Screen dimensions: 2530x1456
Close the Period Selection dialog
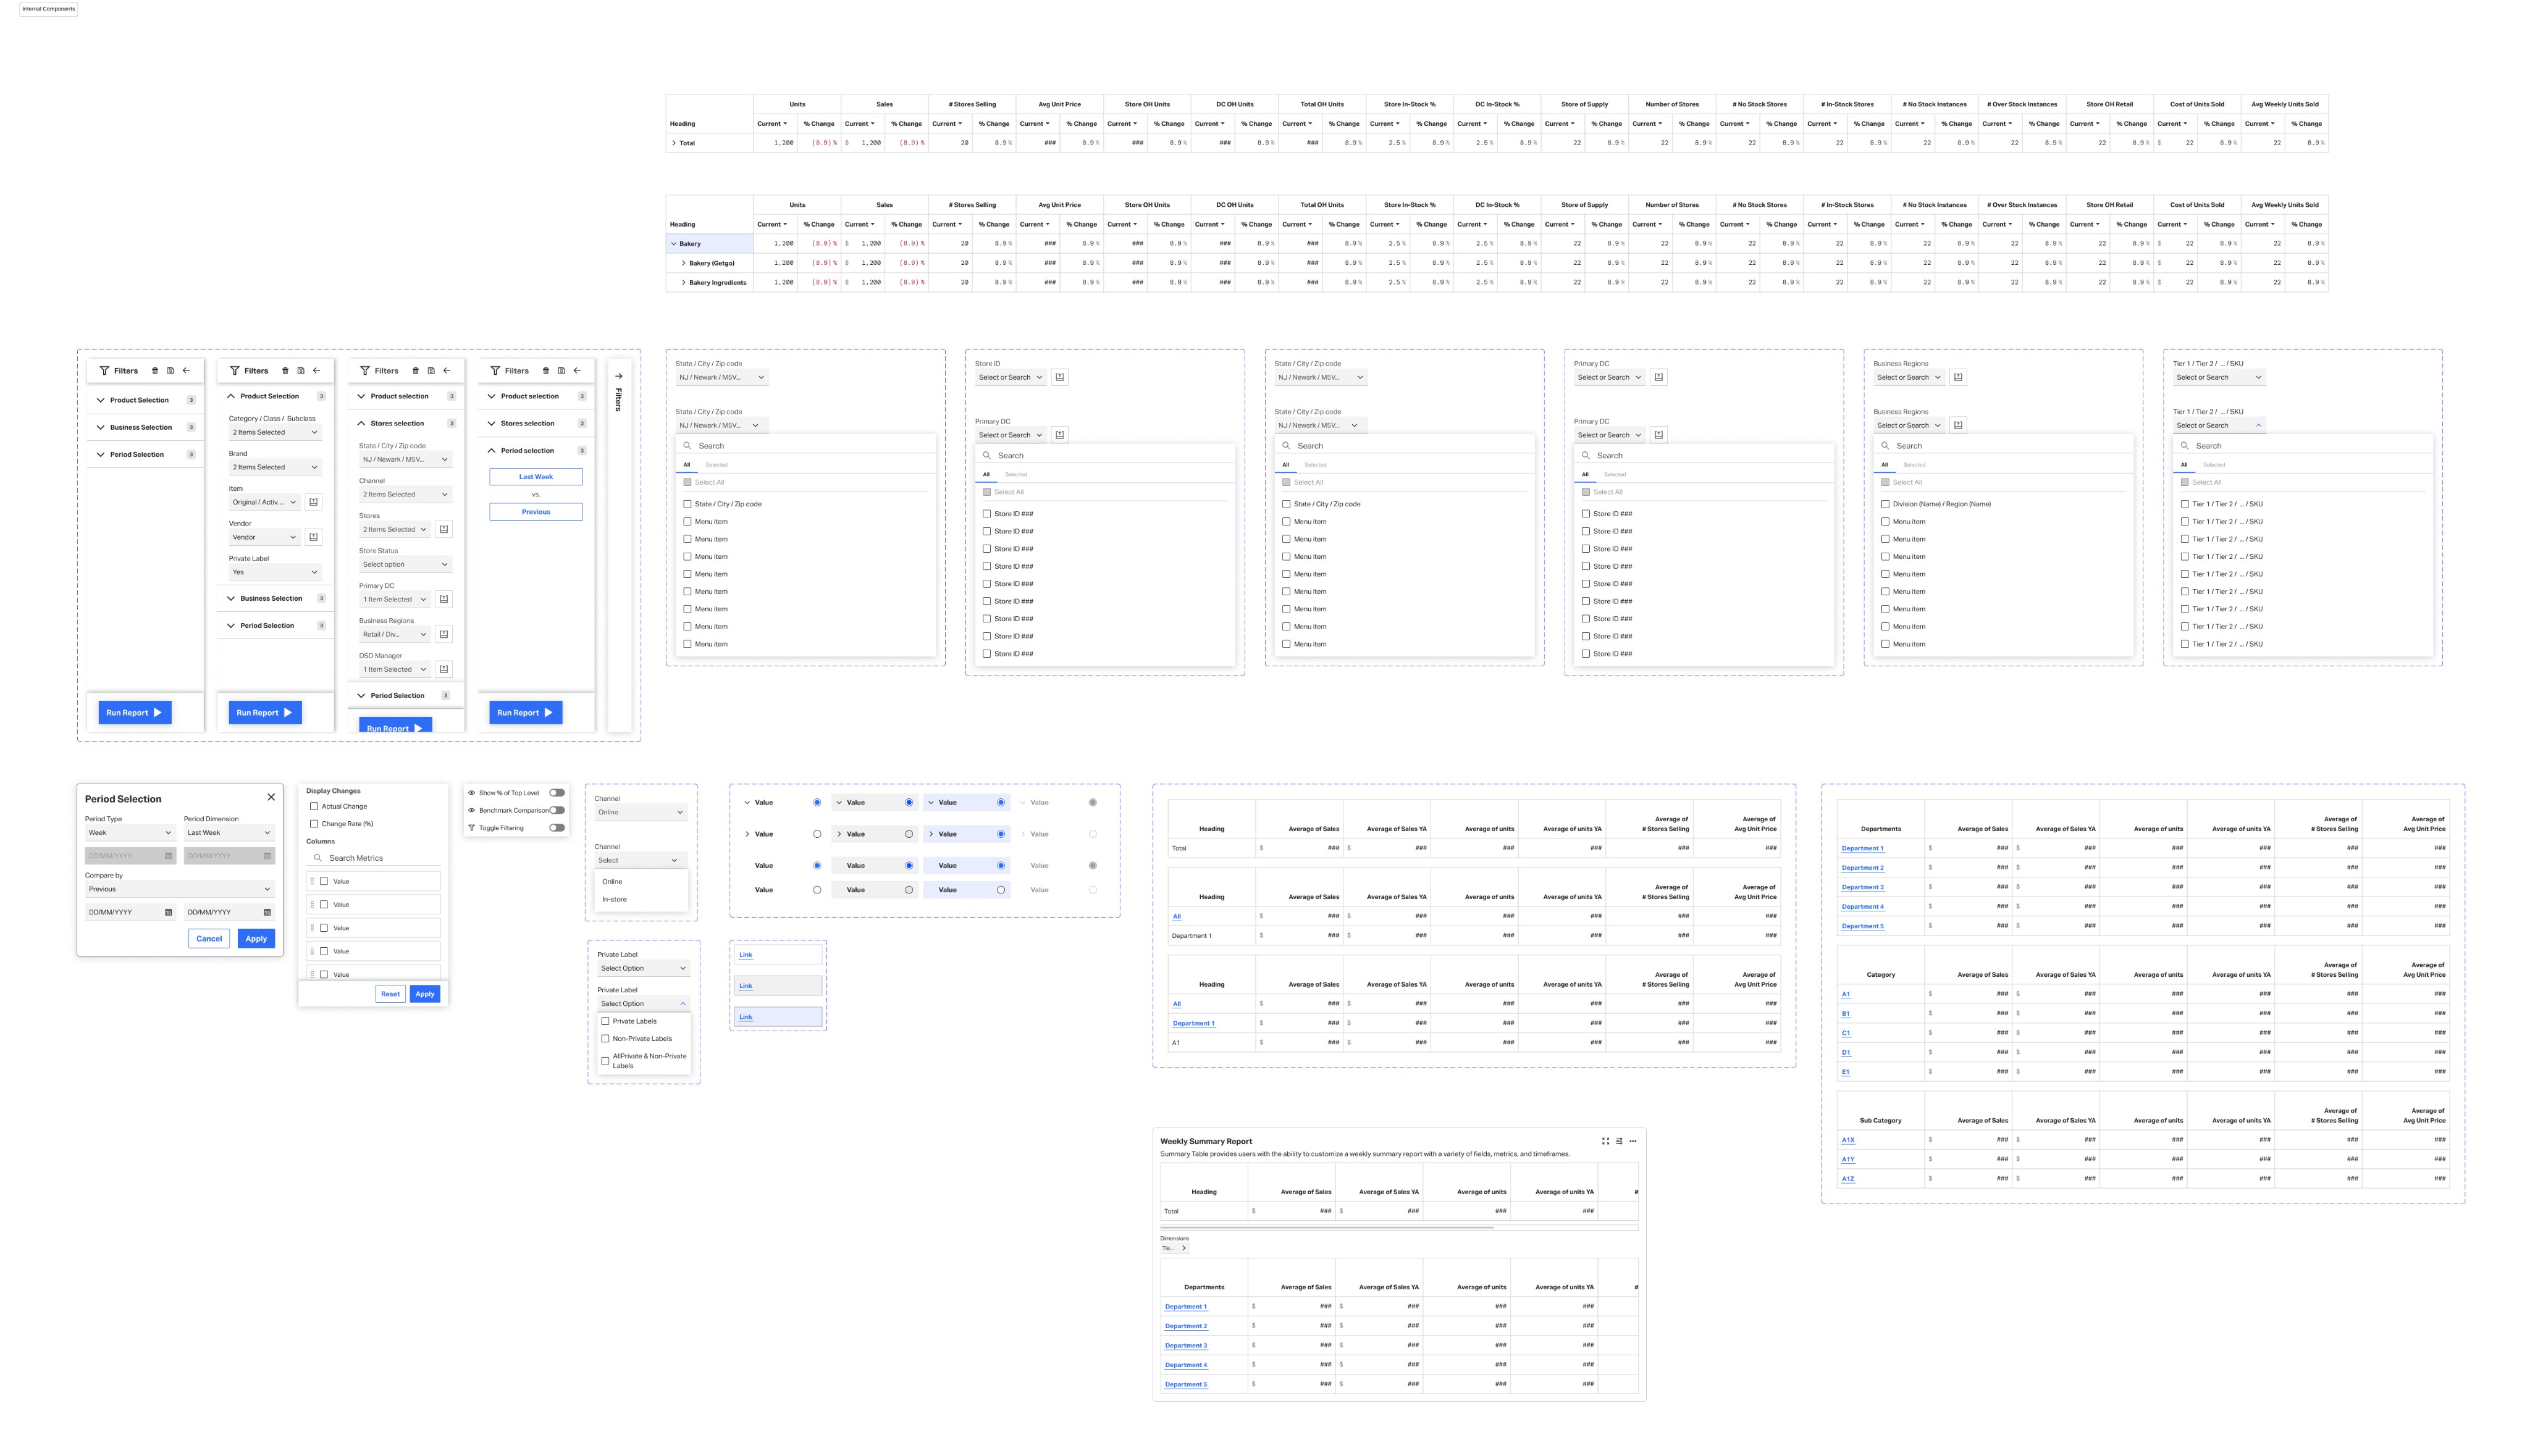(x=271, y=797)
